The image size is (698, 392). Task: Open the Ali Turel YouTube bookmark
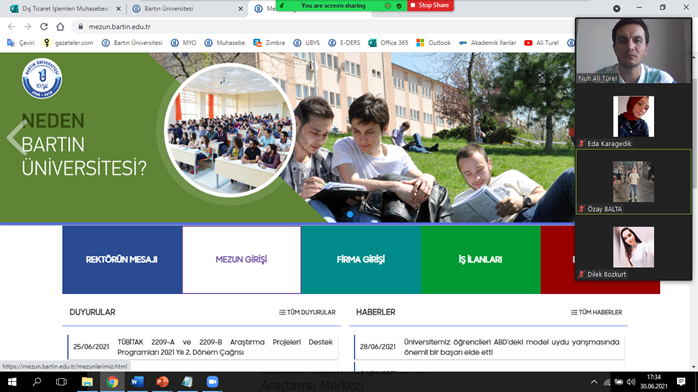tap(541, 43)
